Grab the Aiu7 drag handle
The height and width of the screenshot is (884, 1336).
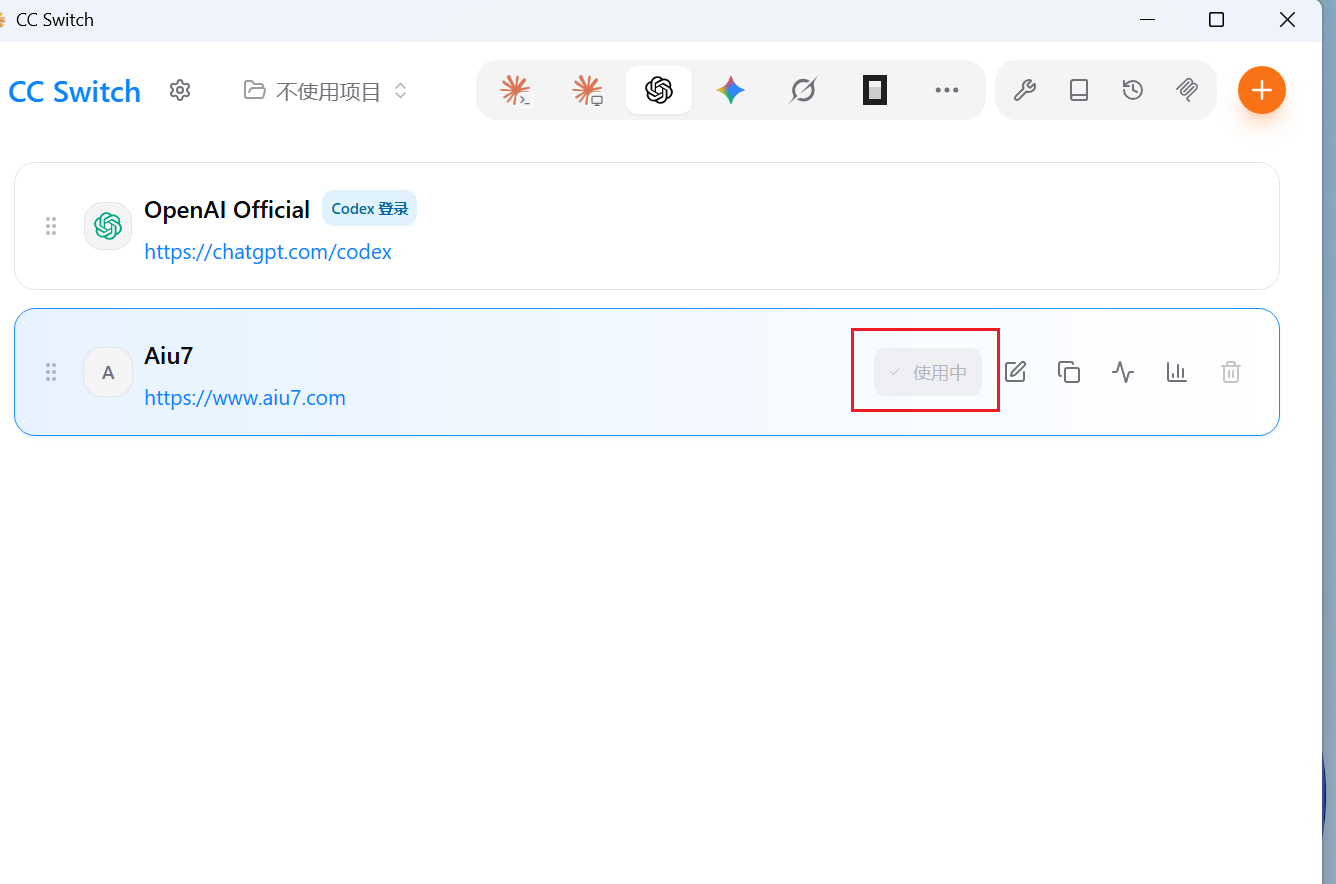pos(51,372)
